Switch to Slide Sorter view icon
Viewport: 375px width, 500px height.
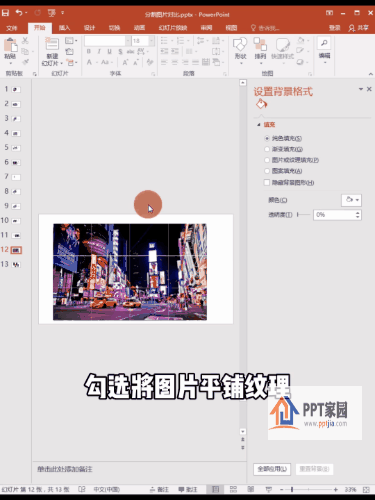coord(233,489)
